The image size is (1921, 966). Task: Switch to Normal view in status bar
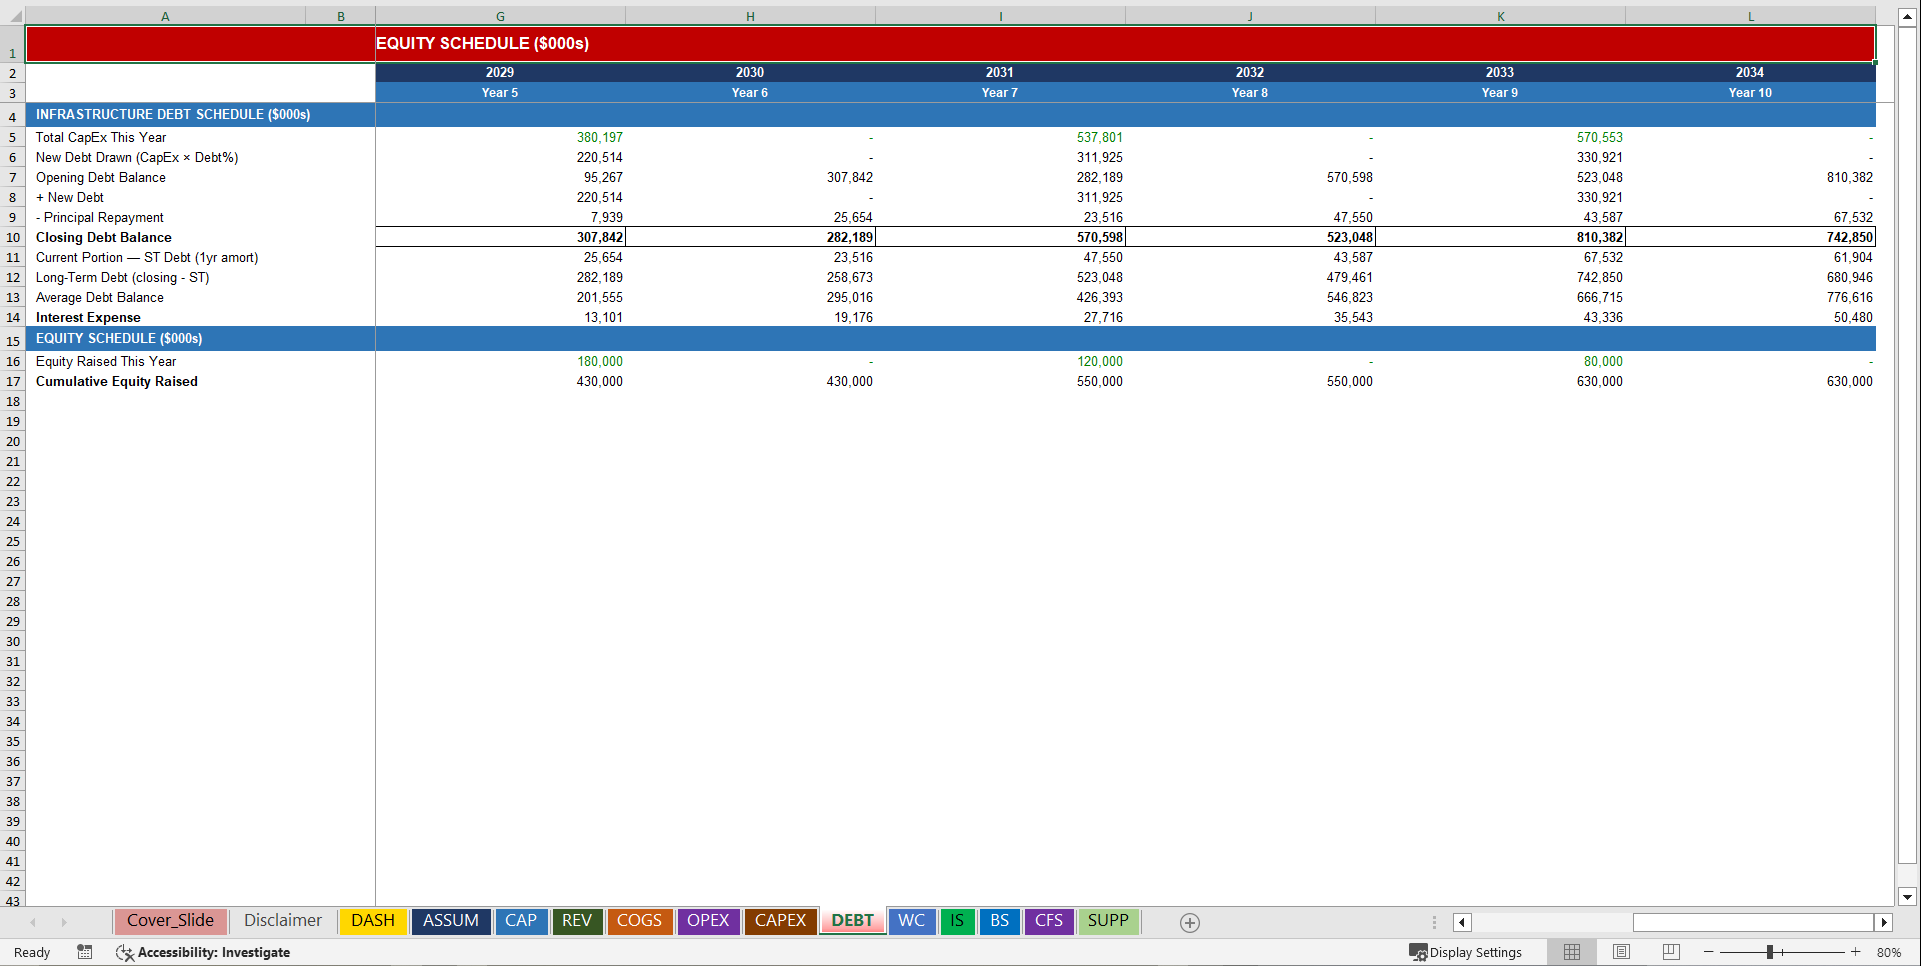tap(1571, 952)
